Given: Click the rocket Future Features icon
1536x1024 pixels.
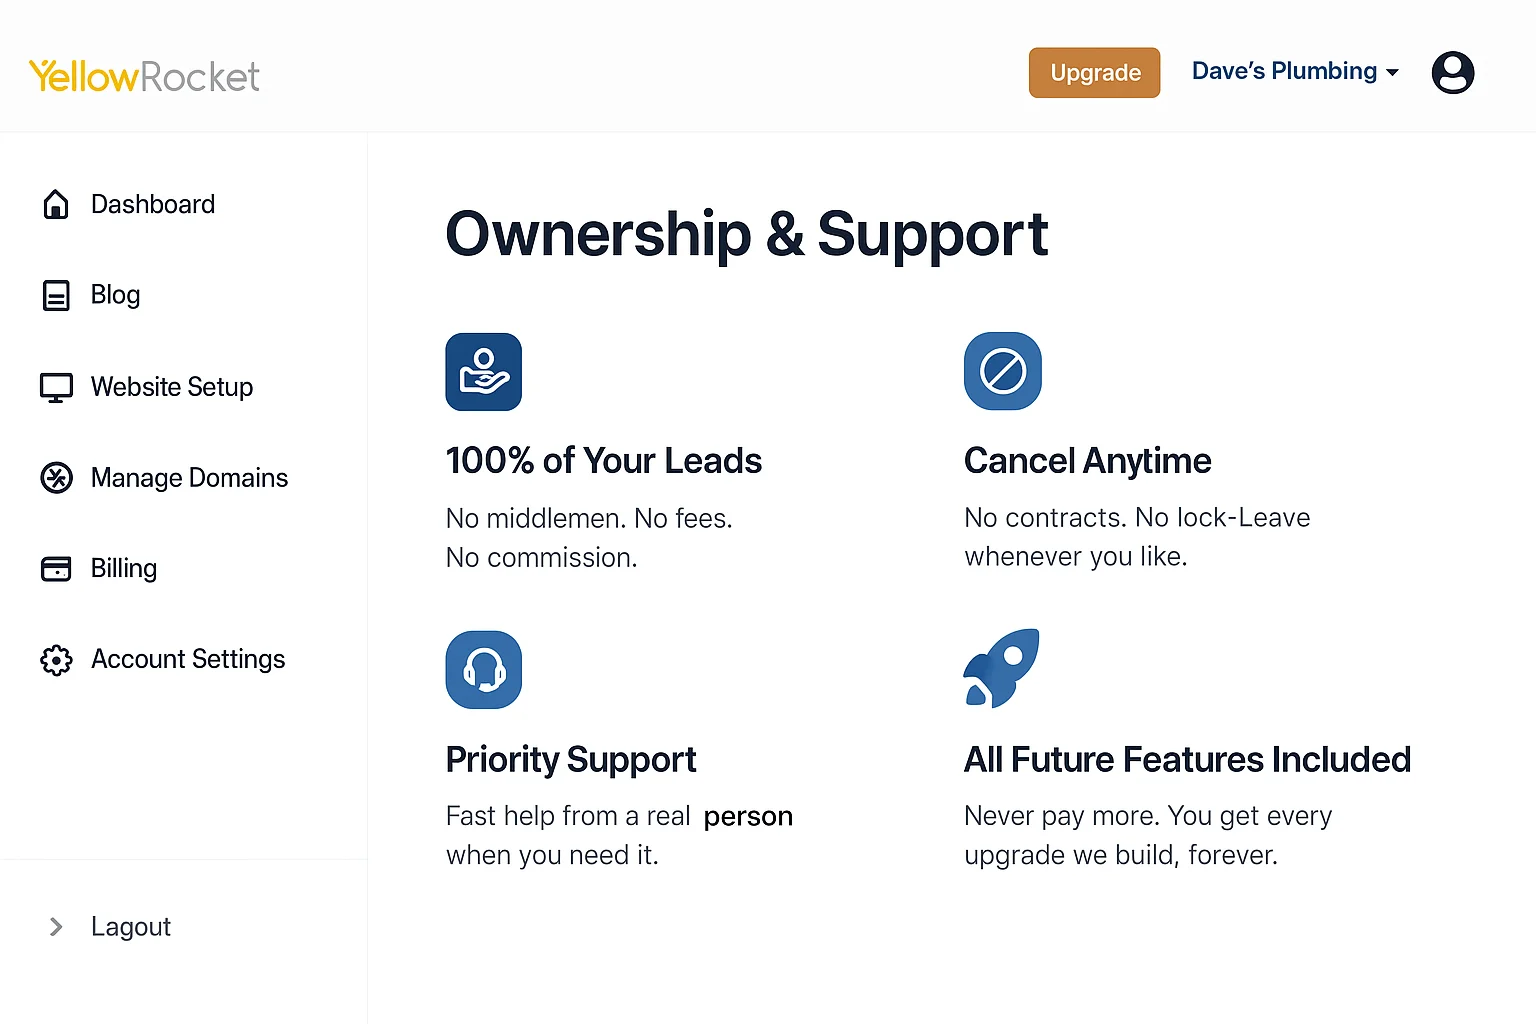Looking at the screenshot, I should pyautogui.click(x=1001, y=668).
